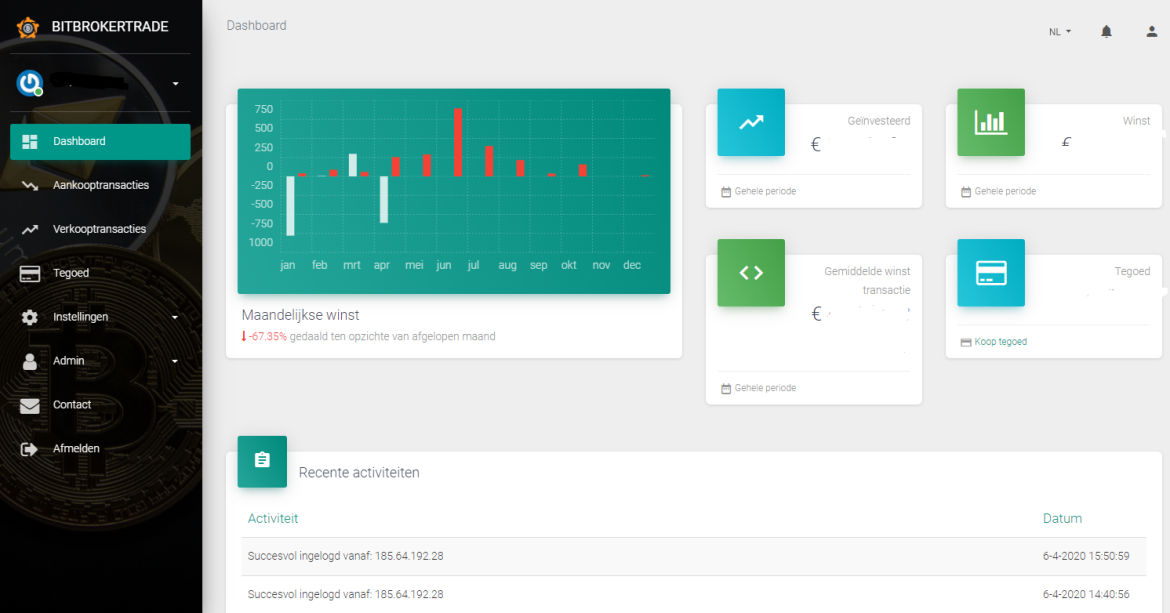Open the NL language dropdown
Viewport: 1170px width, 613px height.
tap(1060, 32)
